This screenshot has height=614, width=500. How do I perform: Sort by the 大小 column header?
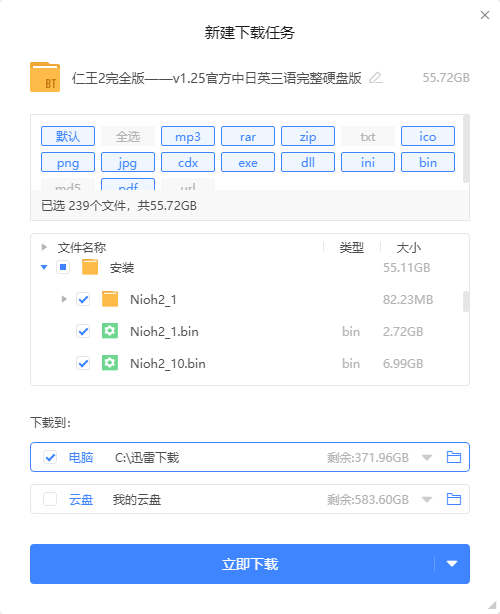[408, 247]
